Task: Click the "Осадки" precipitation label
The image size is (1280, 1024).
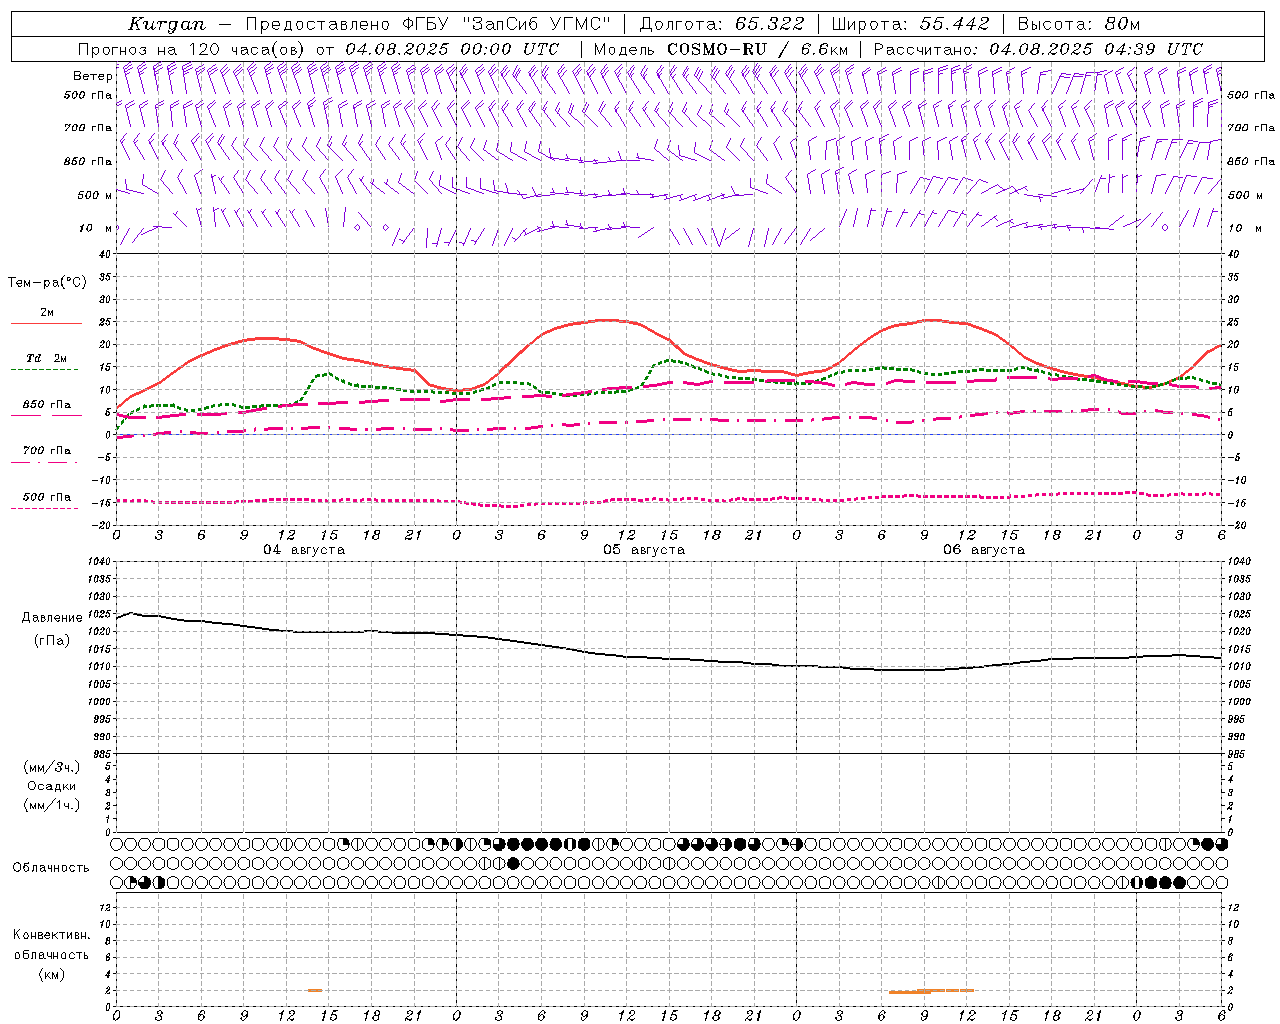Action: [52, 786]
